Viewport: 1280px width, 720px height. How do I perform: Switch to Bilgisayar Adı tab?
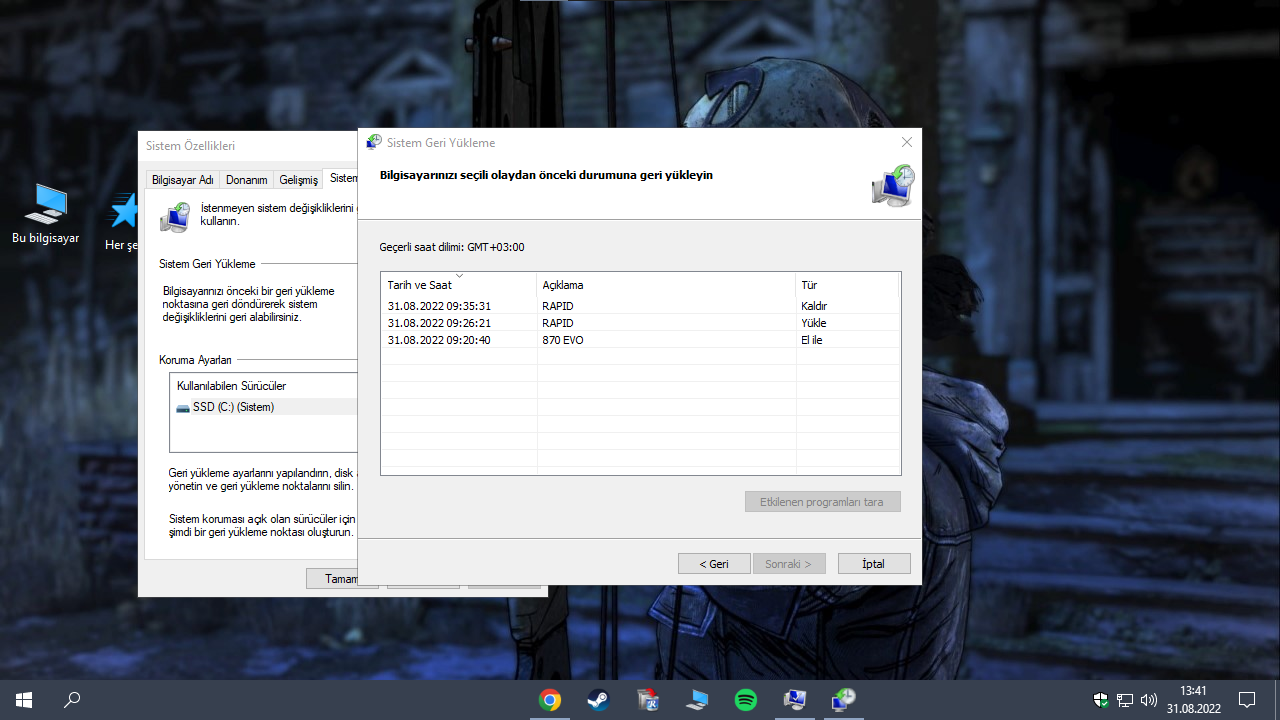click(183, 180)
